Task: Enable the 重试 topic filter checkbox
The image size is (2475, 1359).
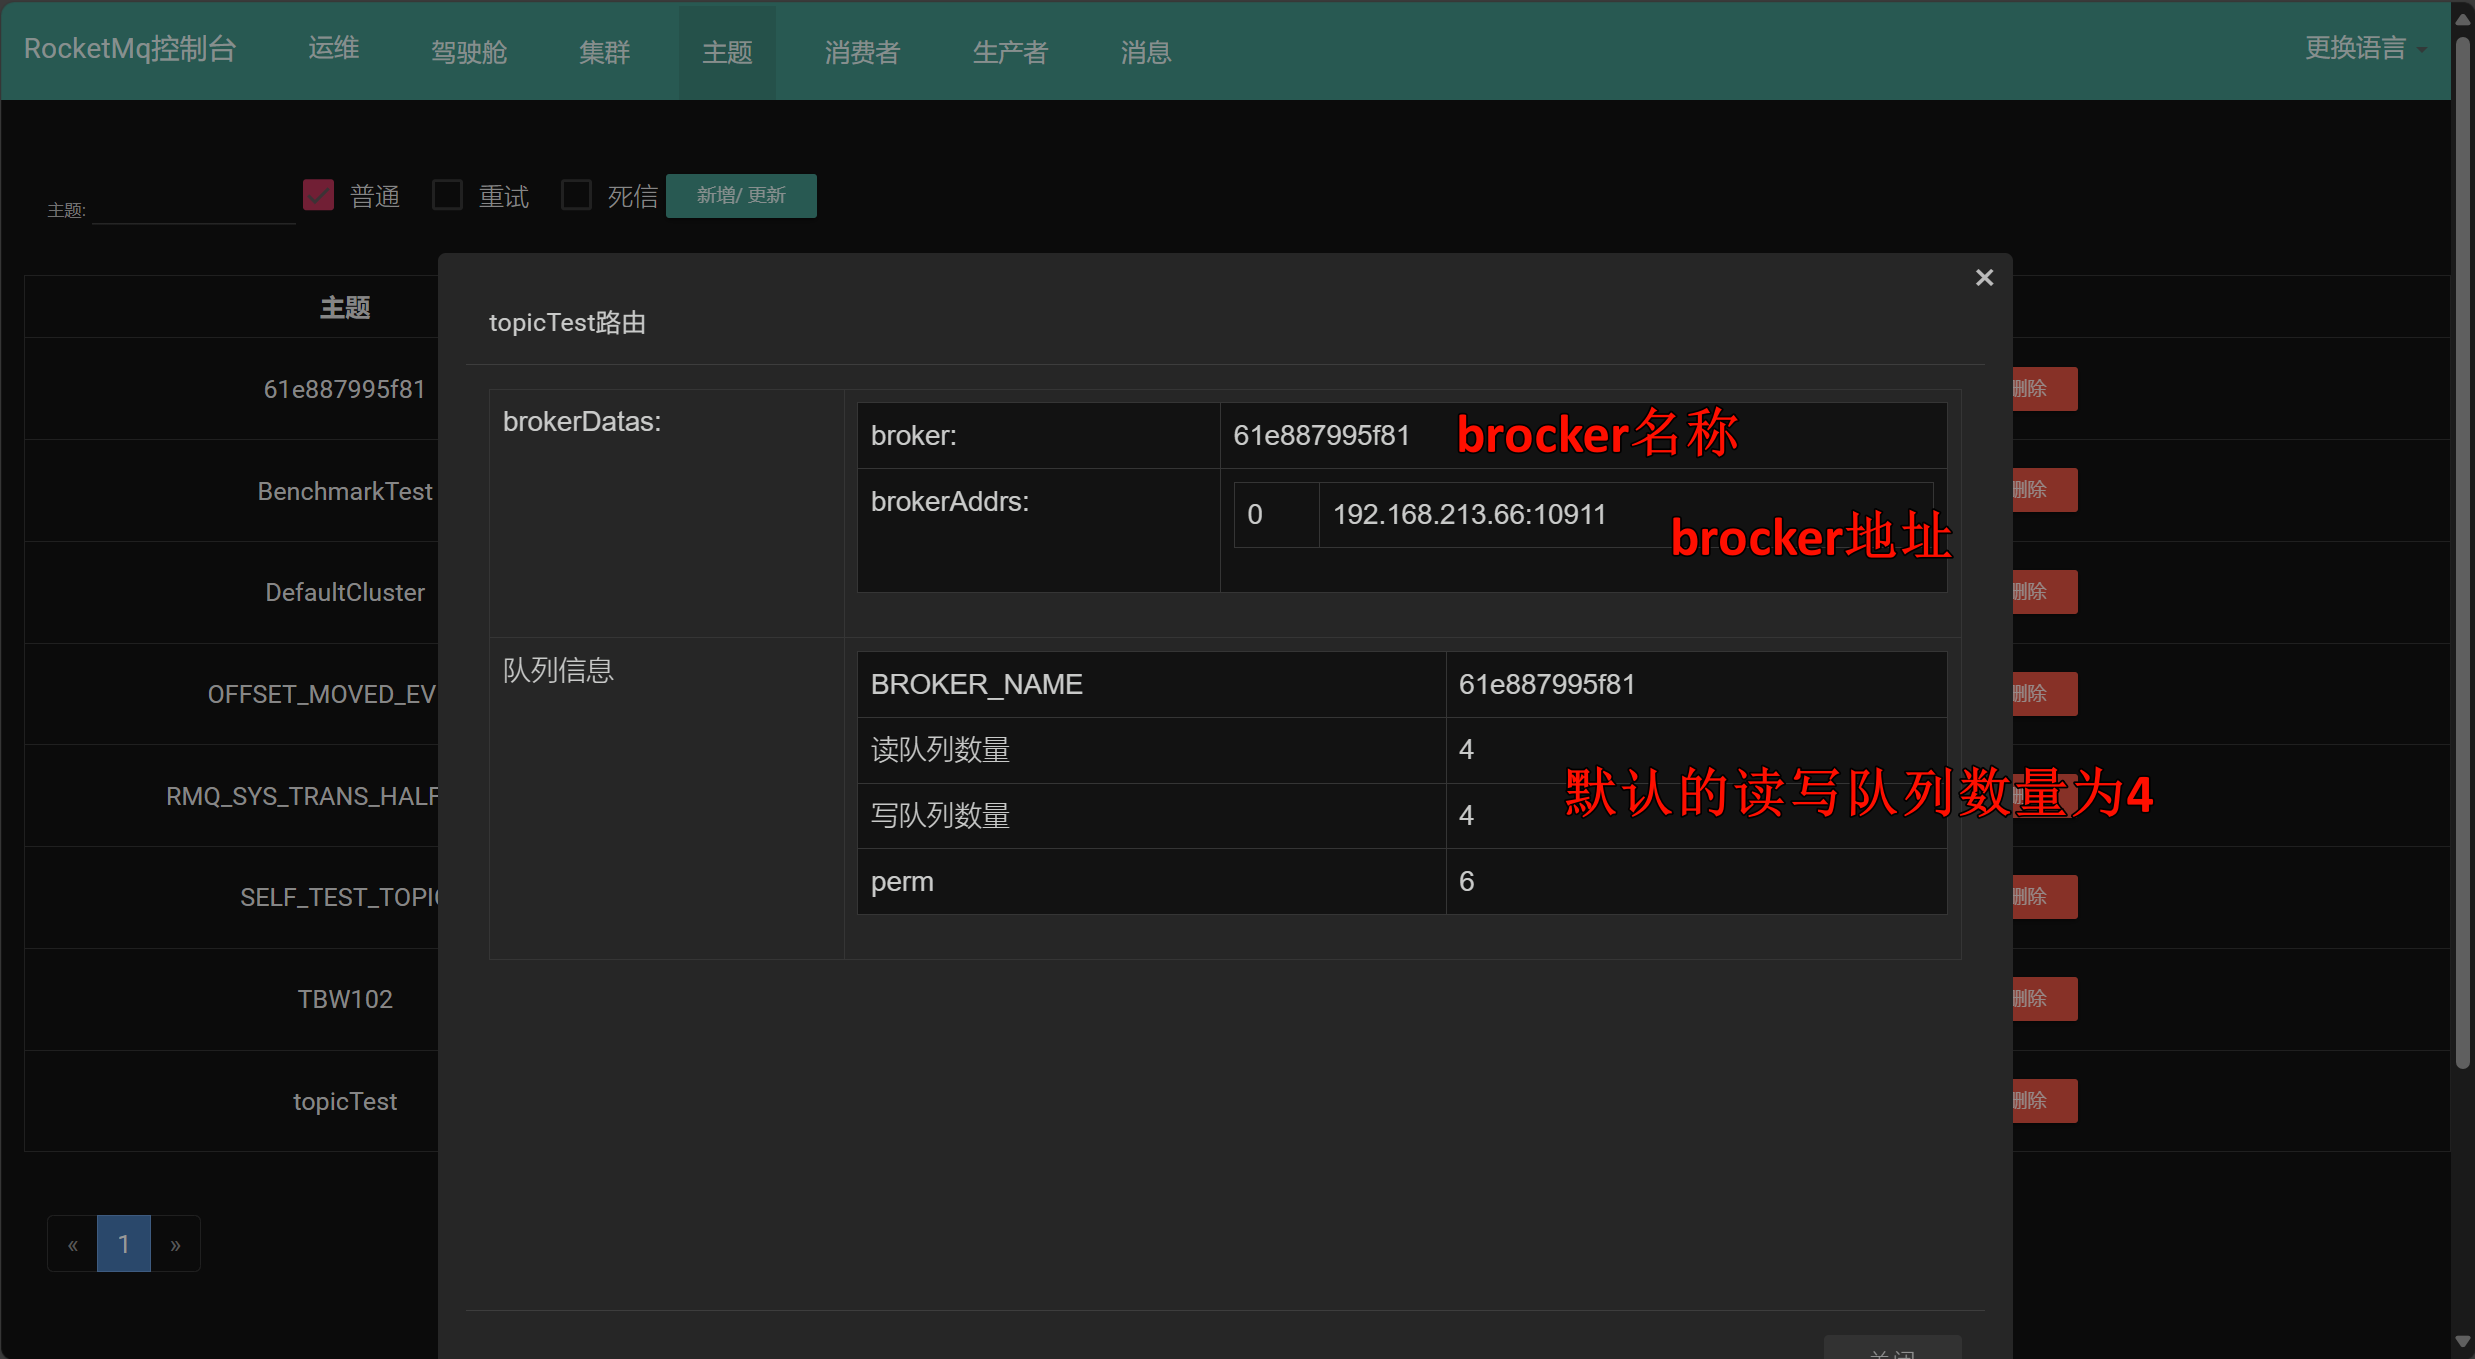Action: [447, 195]
